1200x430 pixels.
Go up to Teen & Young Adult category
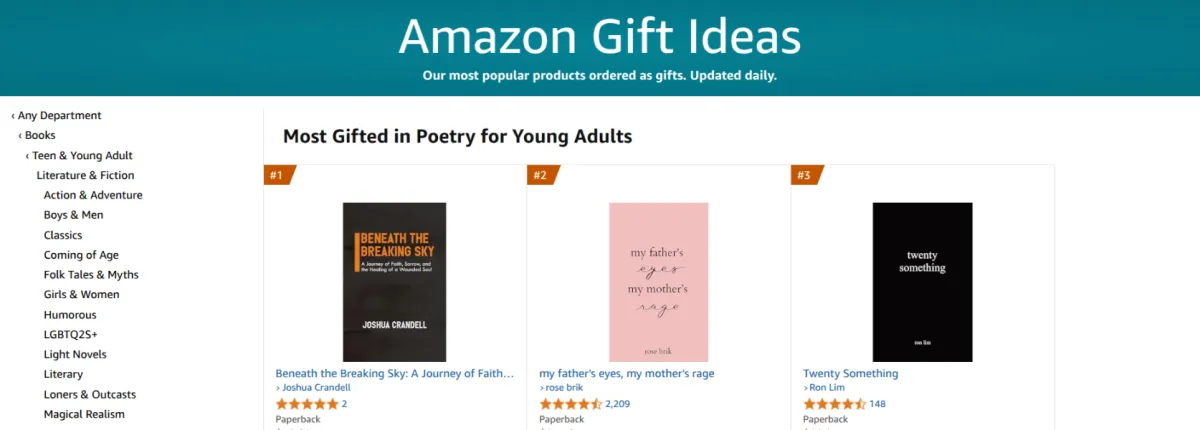pos(82,155)
